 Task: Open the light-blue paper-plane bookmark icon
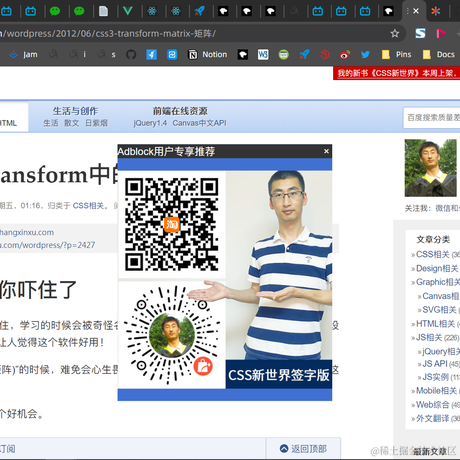coord(151,54)
